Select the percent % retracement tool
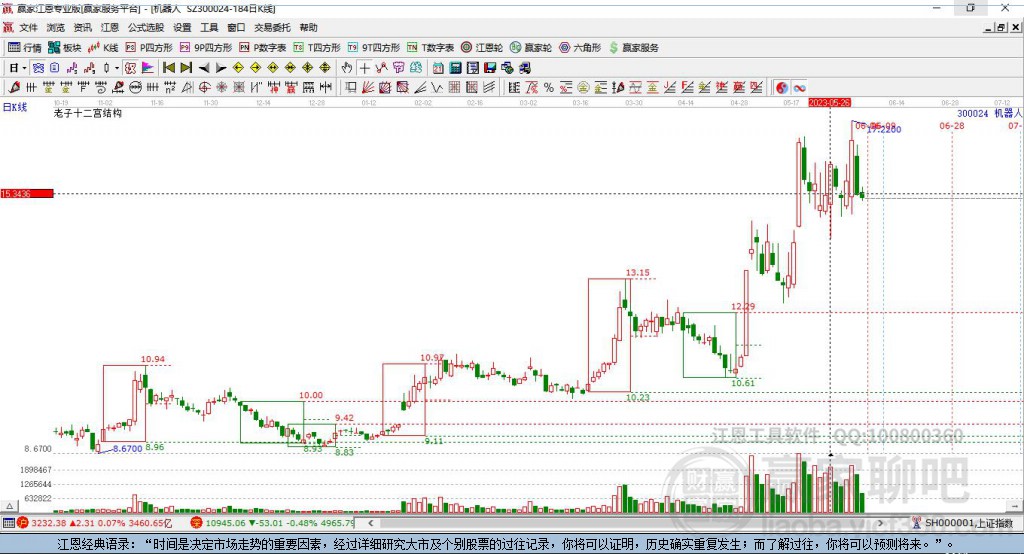 pos(549,88)
